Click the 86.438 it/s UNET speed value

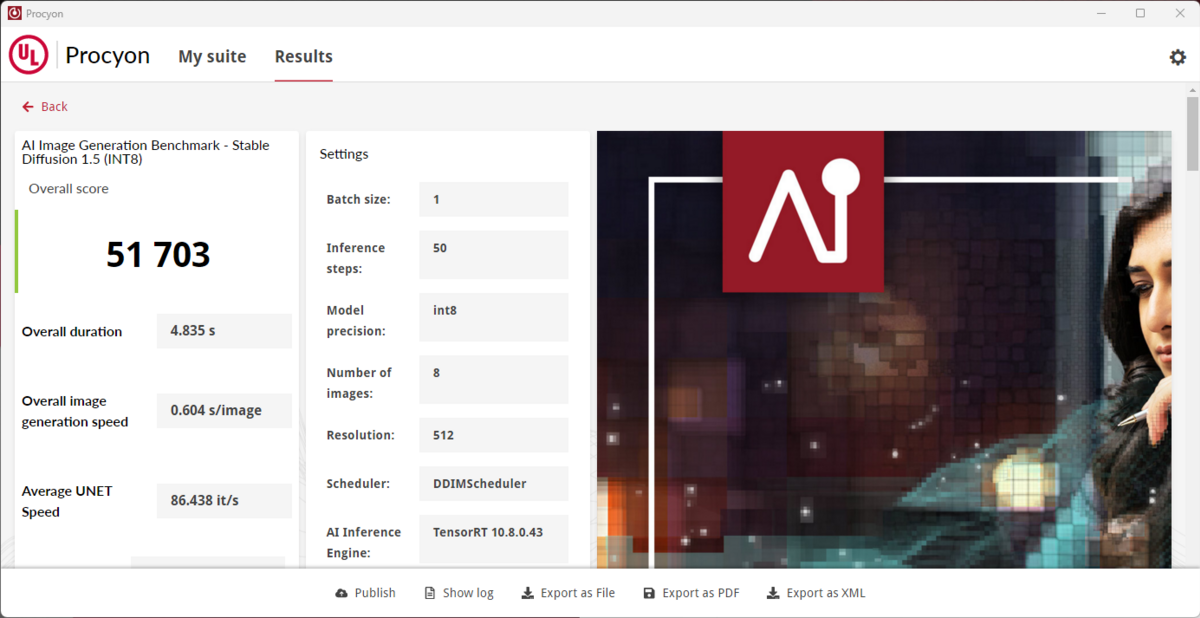(x=224, y=500)
